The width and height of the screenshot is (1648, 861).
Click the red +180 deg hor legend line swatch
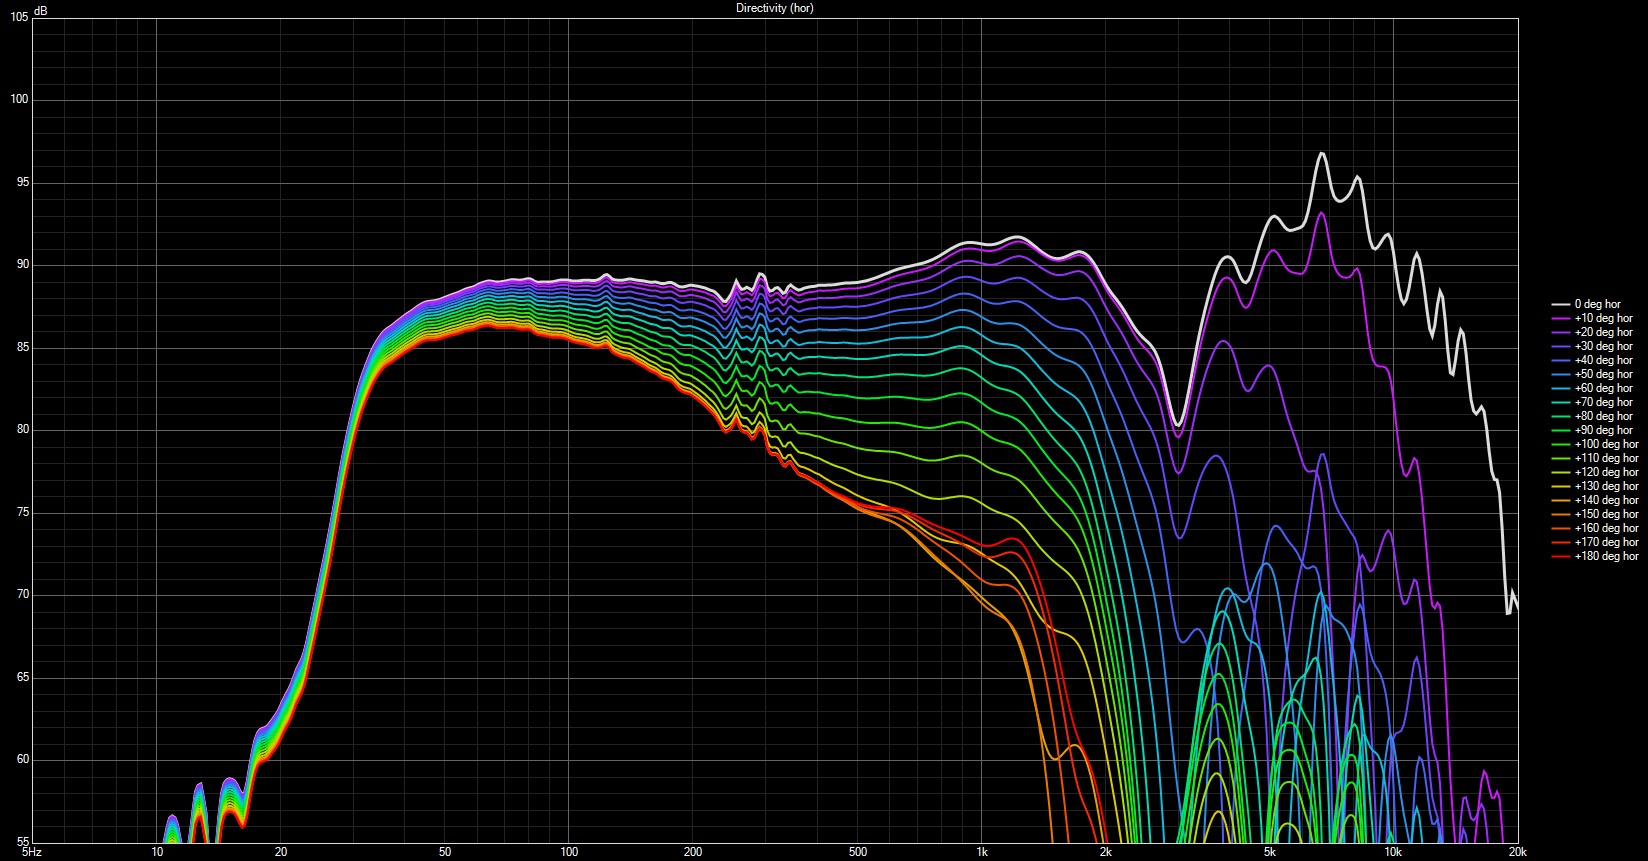(x=1560, y=556)
